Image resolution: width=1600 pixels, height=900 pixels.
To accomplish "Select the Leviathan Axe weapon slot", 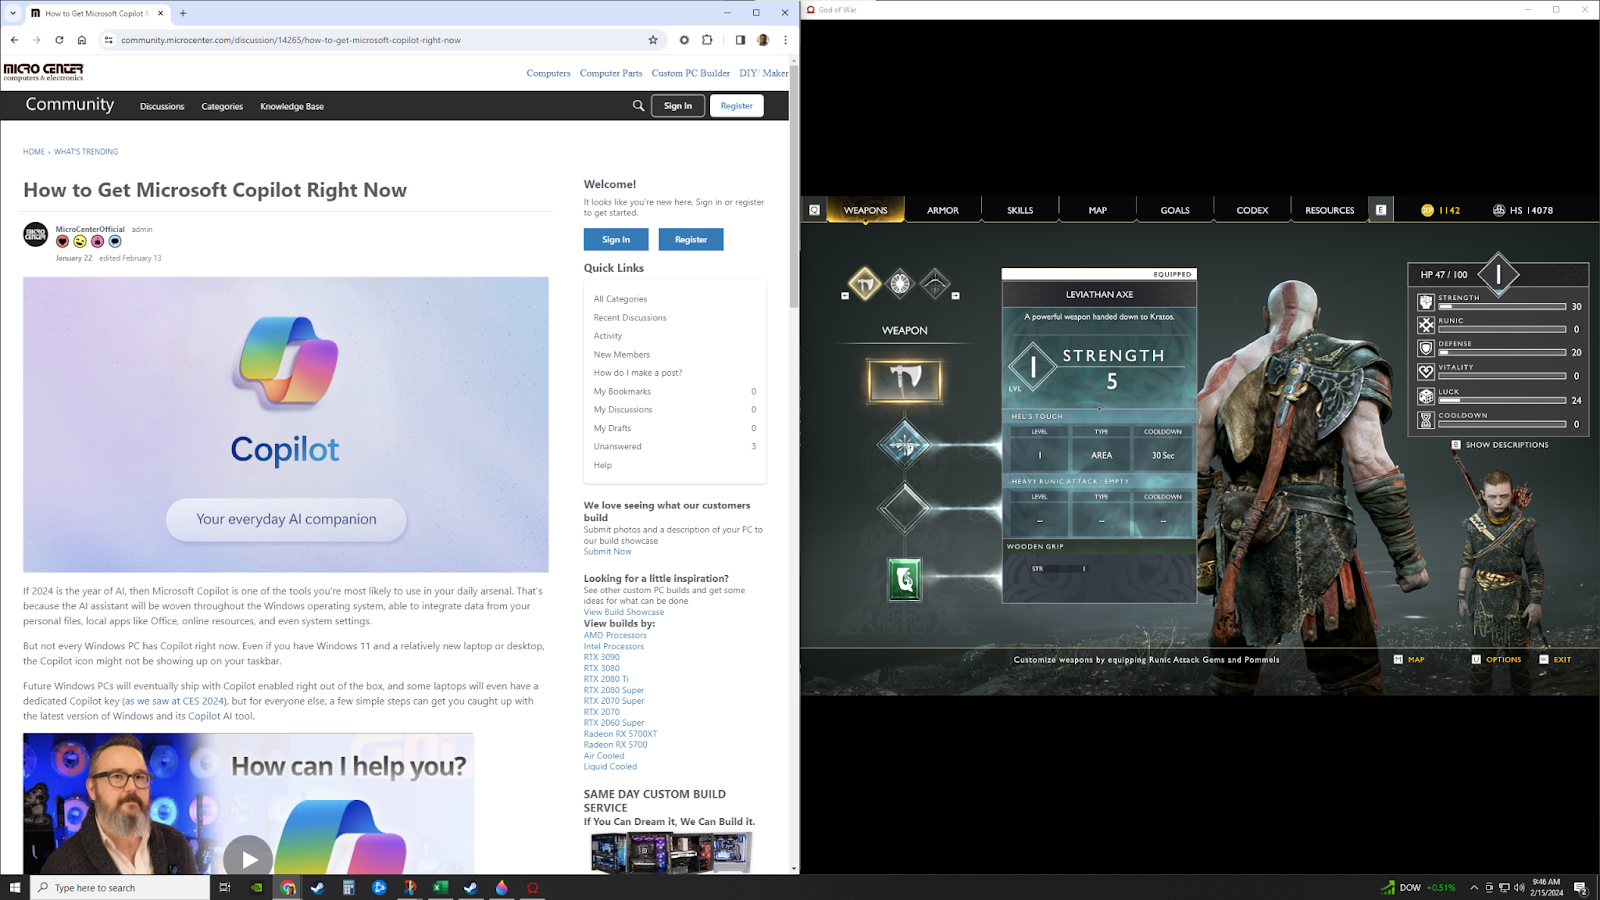I will pos(905,380).
